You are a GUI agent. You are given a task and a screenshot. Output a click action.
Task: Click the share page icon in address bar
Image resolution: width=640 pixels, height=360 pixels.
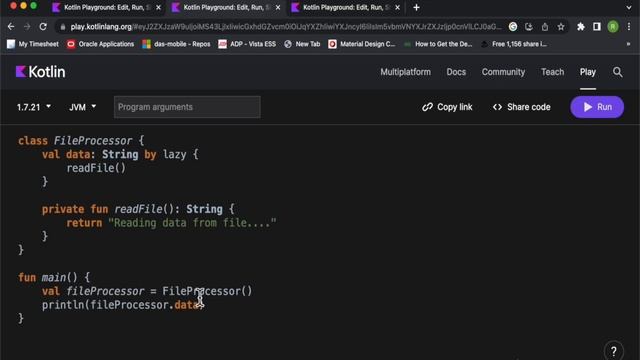(545, 27)
